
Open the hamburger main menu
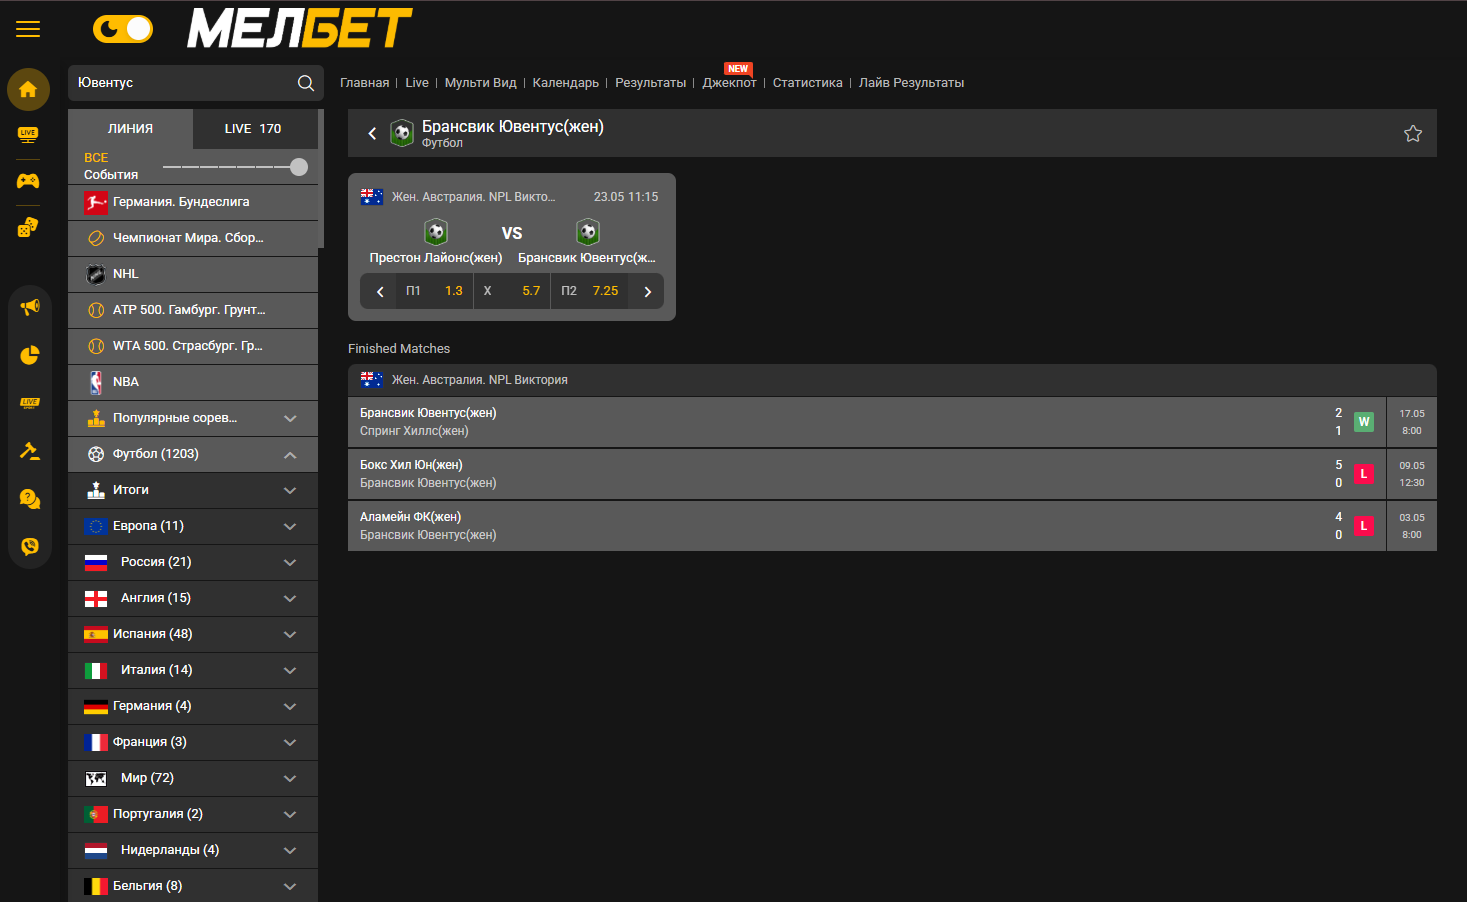click(28, 29)
